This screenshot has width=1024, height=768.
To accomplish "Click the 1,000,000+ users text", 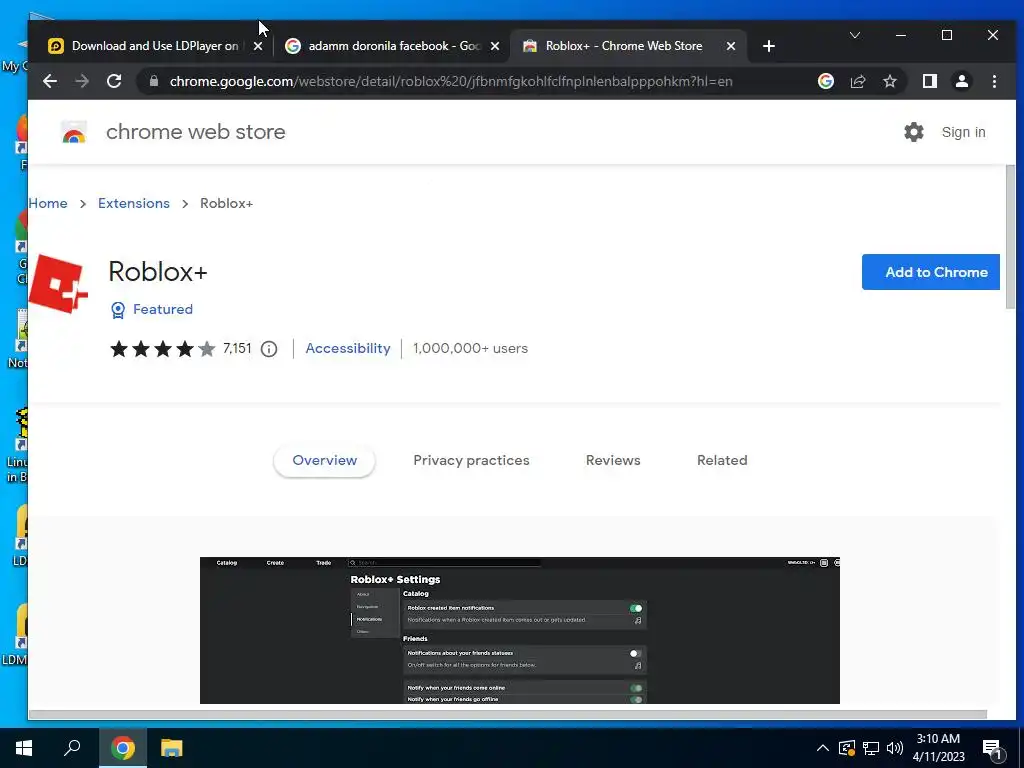I will [470, 348].
